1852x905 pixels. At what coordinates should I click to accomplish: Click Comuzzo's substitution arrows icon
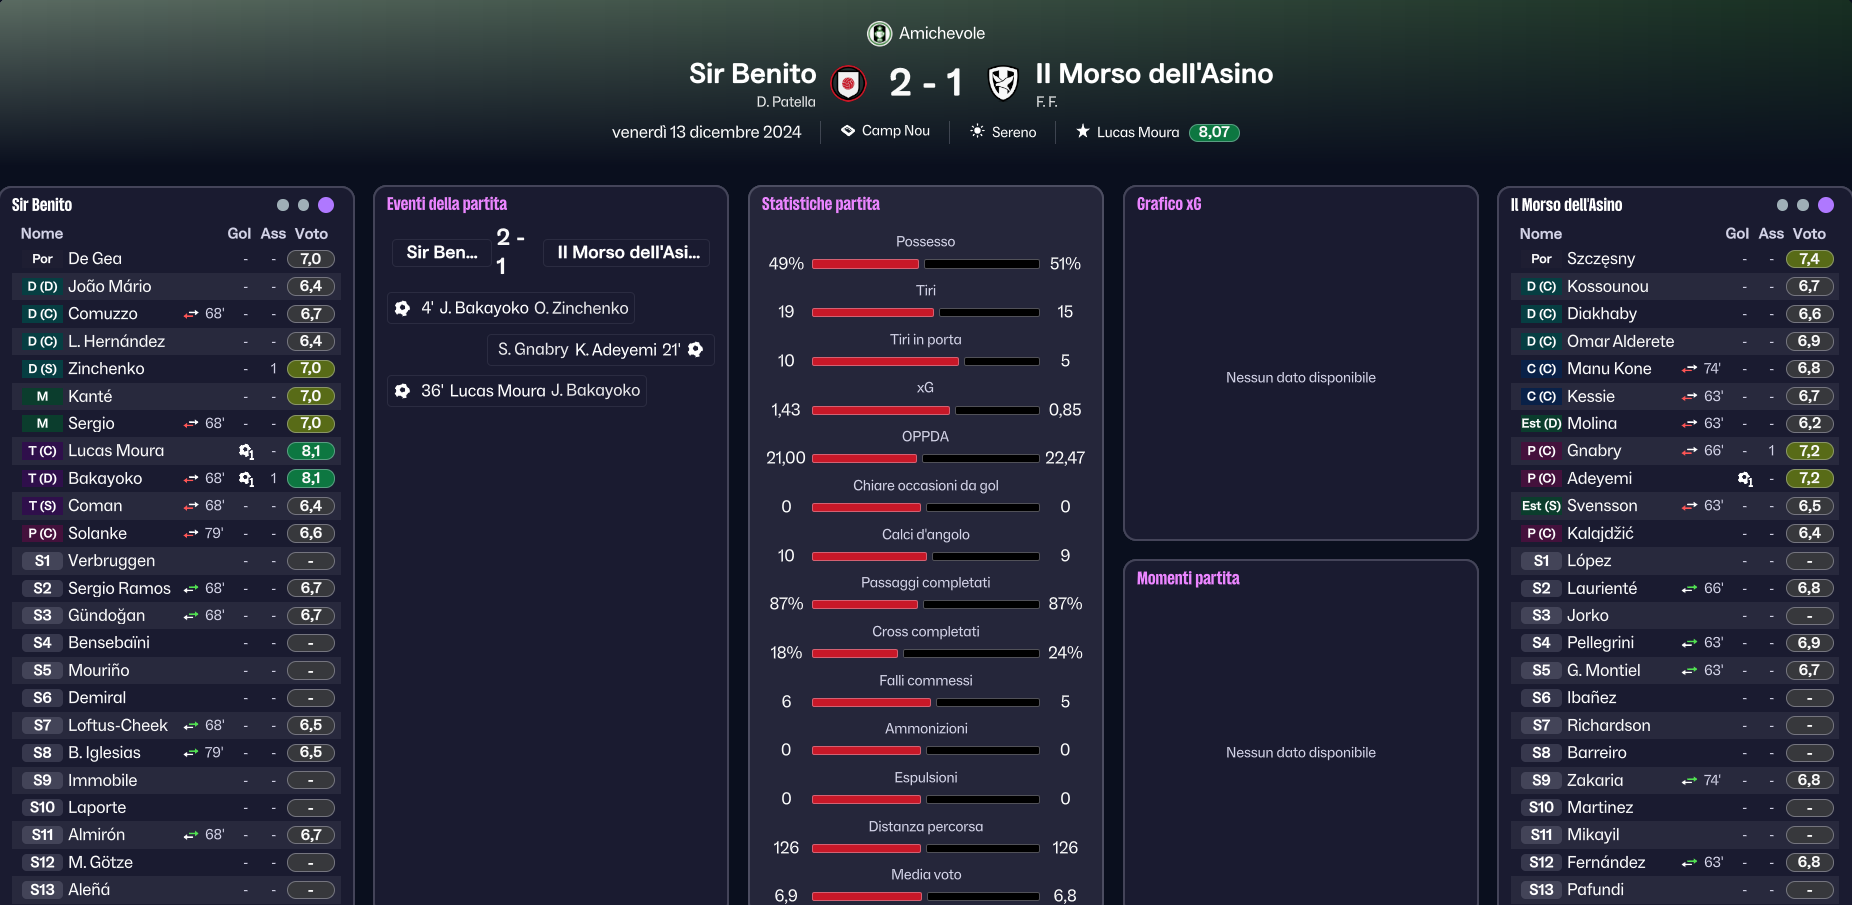point(191,314)
